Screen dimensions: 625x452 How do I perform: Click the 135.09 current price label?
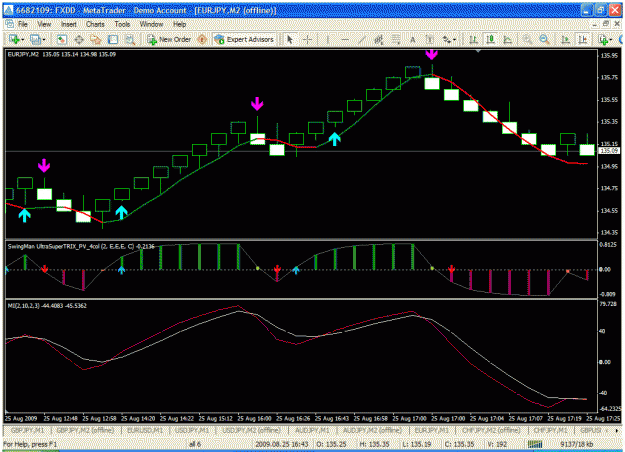[x=609, y=151]
